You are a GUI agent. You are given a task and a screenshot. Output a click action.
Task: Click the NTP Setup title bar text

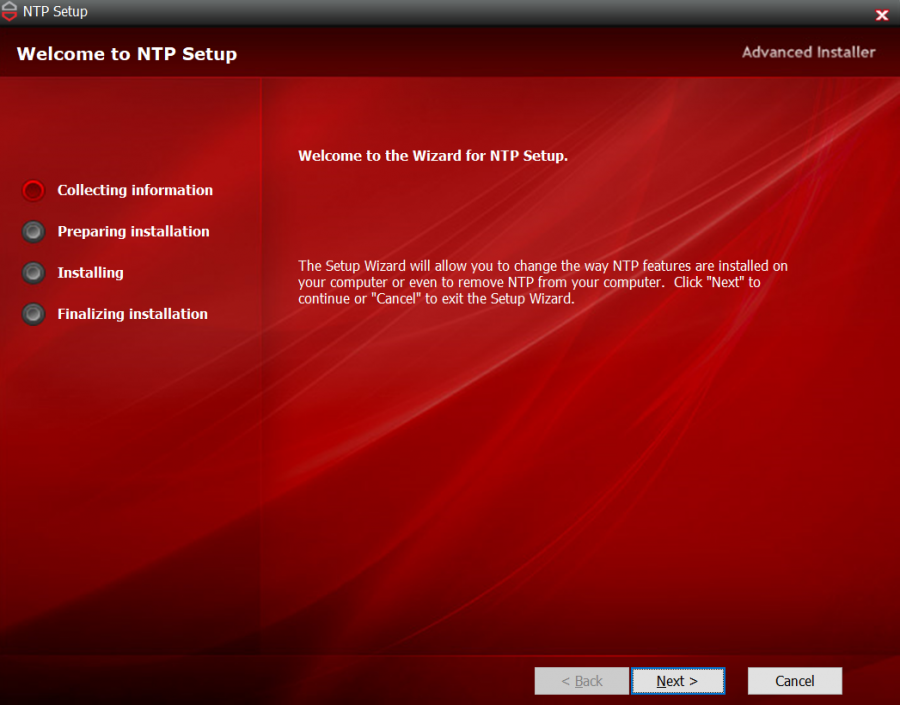point(57,11)
